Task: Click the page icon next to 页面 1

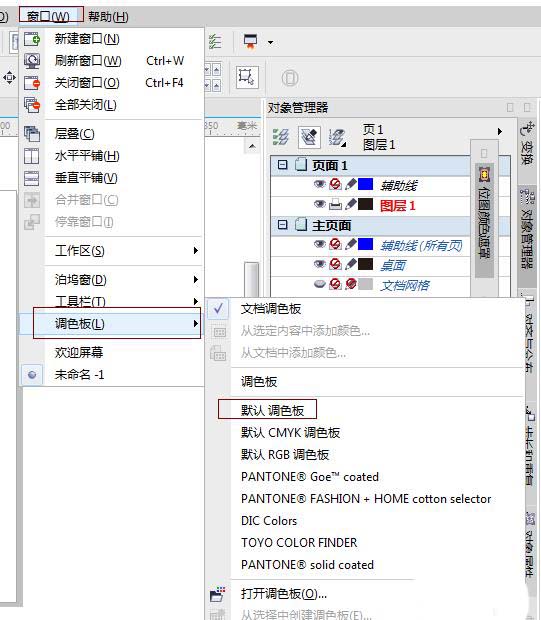Action: pyautogui.click(x=301, y=164)
